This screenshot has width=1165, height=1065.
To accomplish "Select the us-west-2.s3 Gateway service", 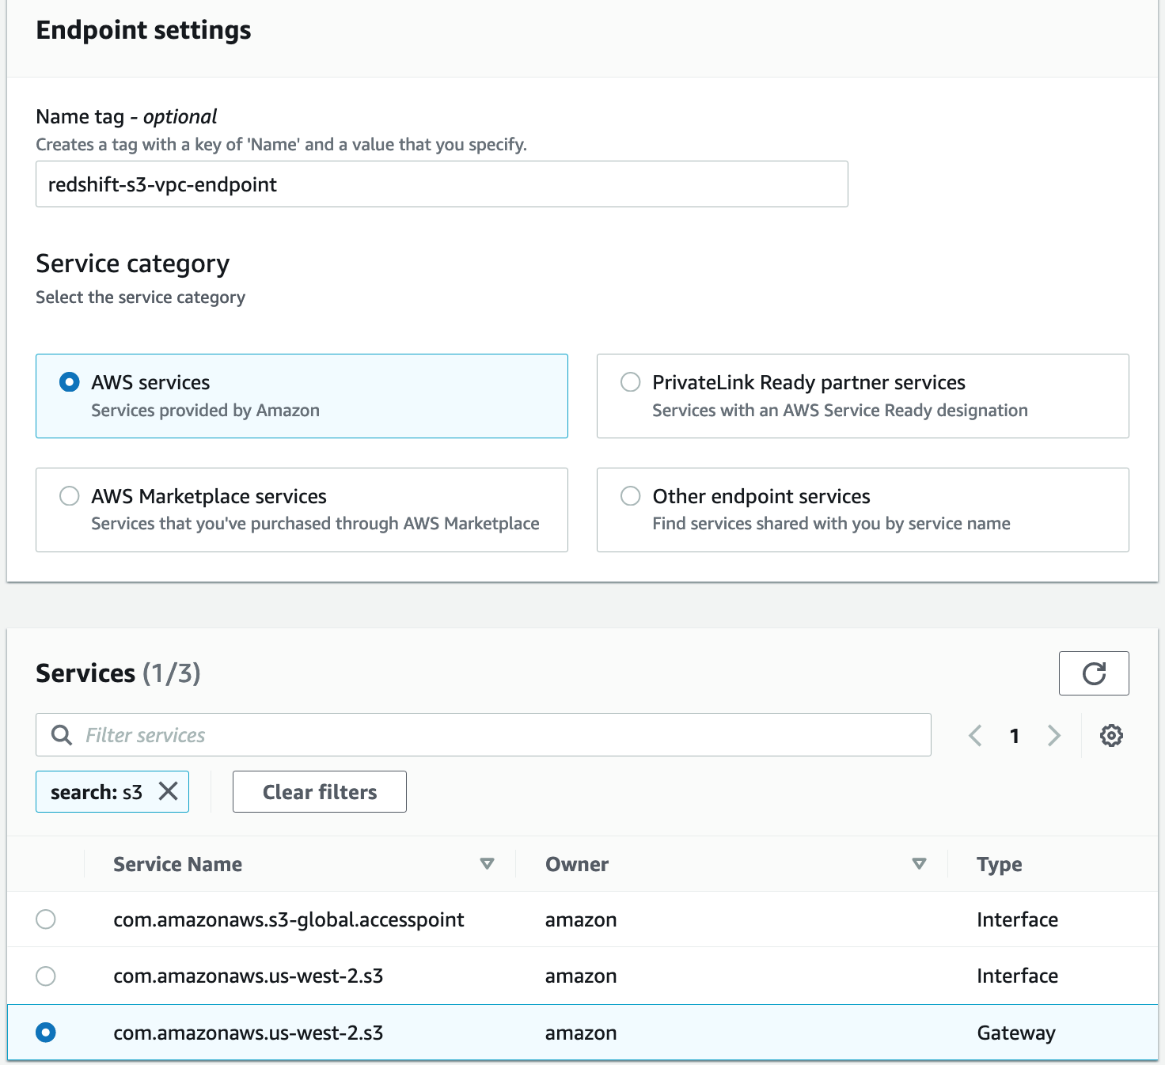I will pyautogui.click(x=46, y=1032).
